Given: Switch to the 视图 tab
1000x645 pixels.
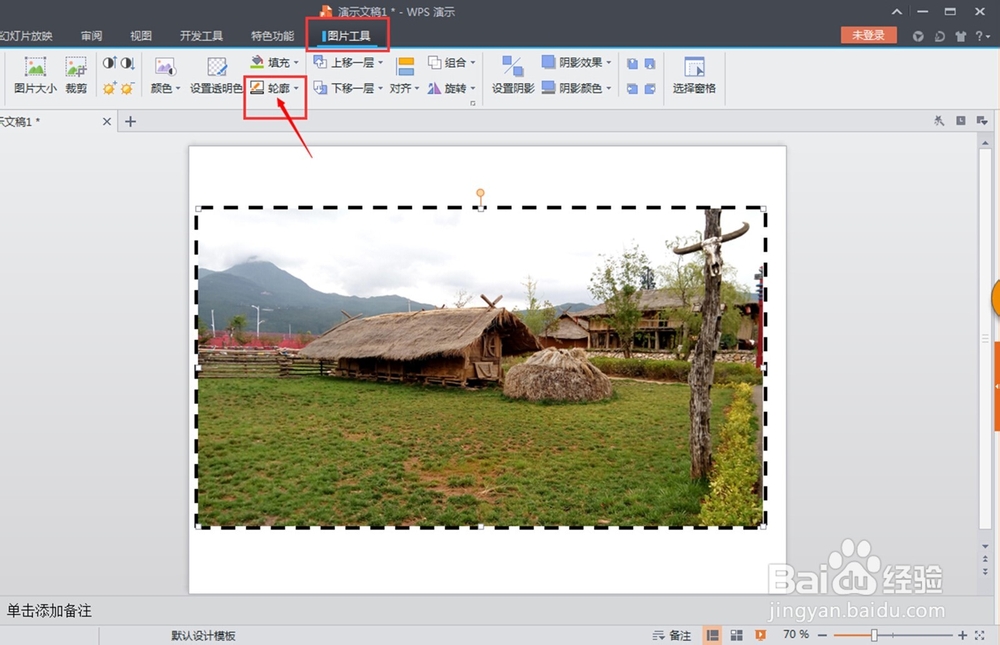Looking at the screenshot, I should pyautogui.click(x=141, y=36).
